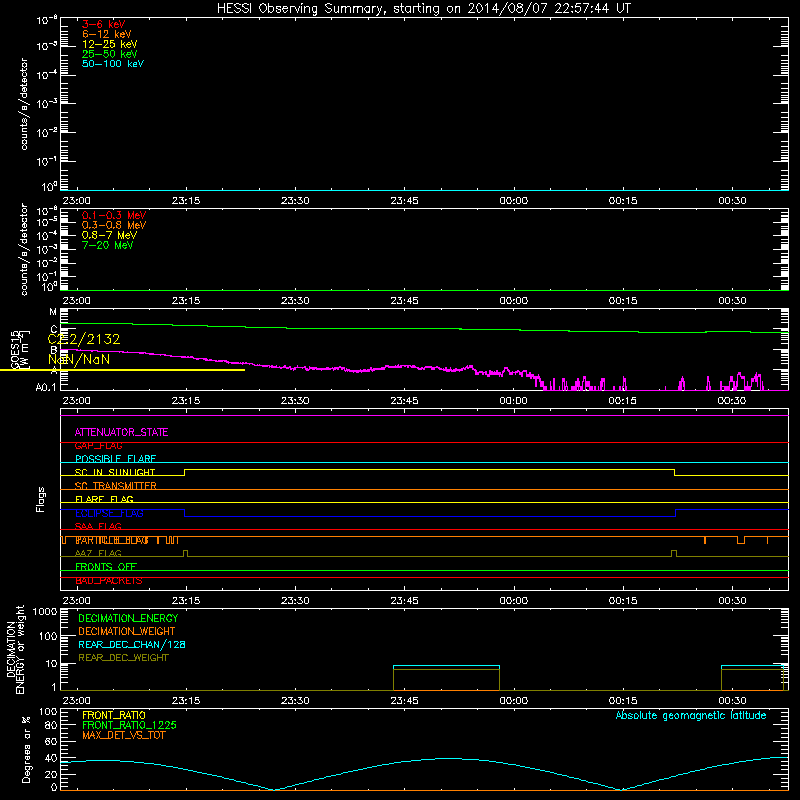Screen dimensions: 800x800
Task: Select the yellow SC_IN_SUNLIGHT label
Action: coord(115,472)
